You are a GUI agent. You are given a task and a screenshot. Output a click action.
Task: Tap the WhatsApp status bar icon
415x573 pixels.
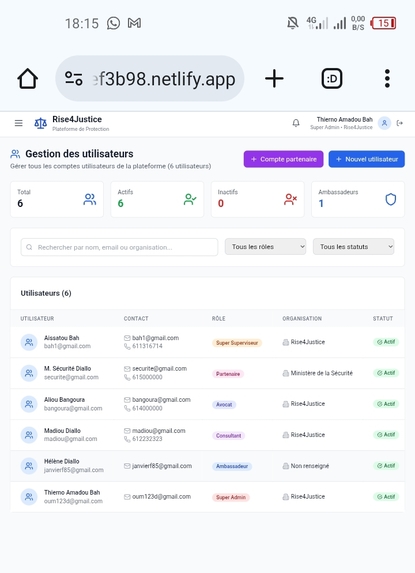[113, 23]
